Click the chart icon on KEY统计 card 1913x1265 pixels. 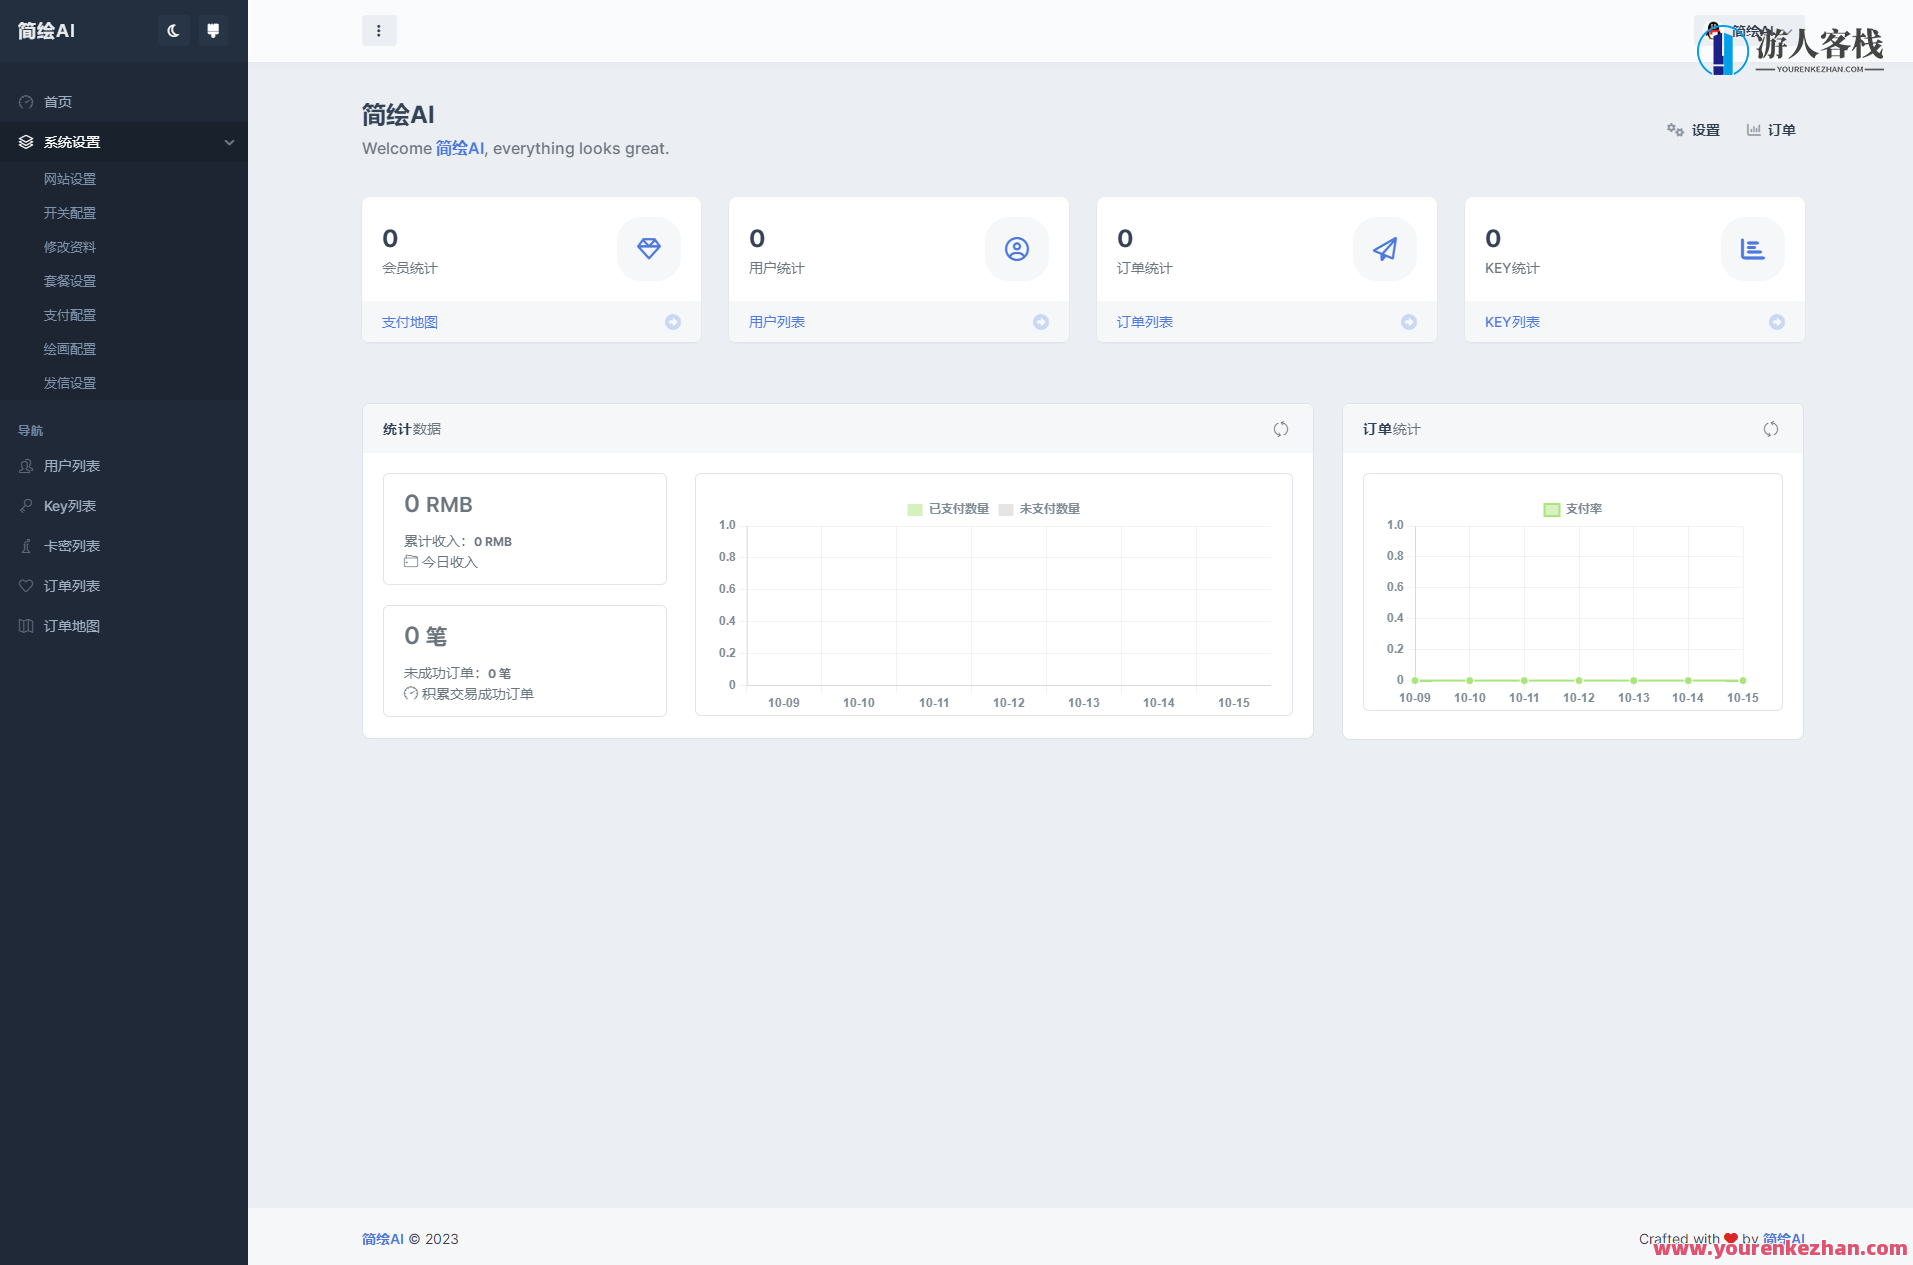point(1752,249)
